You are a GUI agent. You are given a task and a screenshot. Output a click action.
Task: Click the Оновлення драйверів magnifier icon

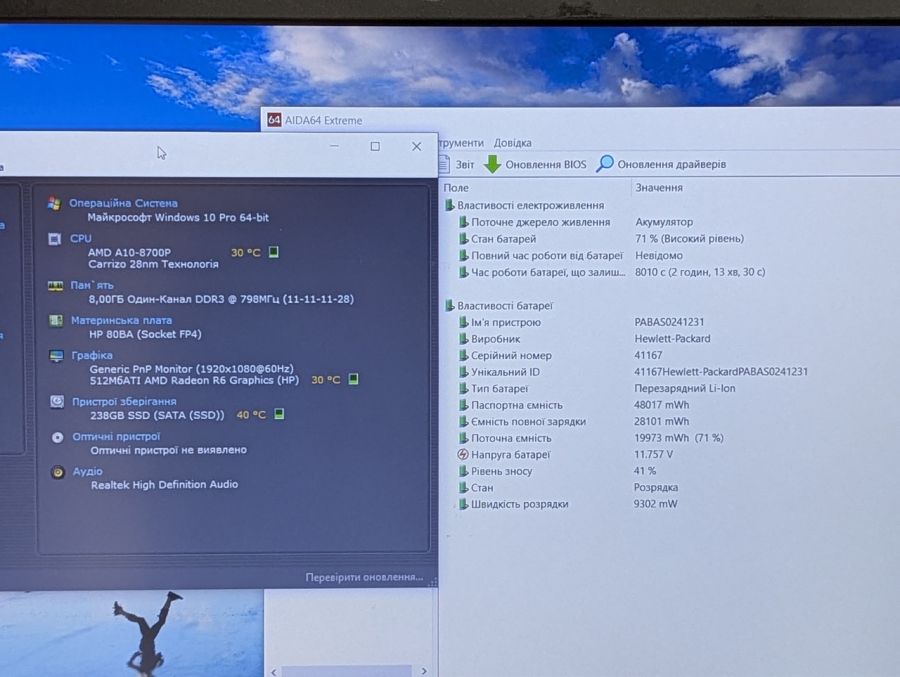point(604,164)
